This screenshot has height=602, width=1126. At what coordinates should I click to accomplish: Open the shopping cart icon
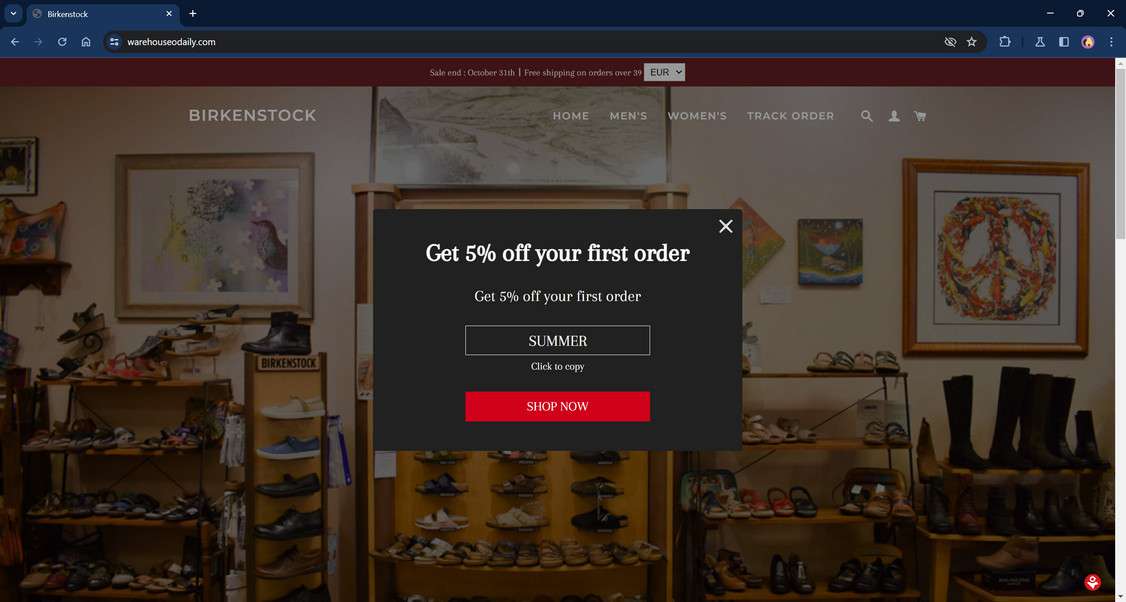(x=919, y=116)
